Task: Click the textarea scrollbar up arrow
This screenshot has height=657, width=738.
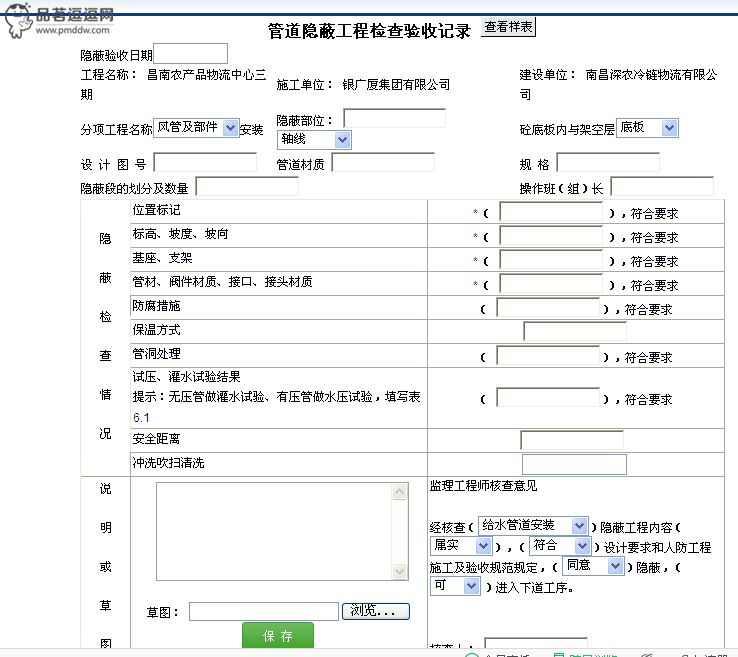Action: click(x=400, y=491)
